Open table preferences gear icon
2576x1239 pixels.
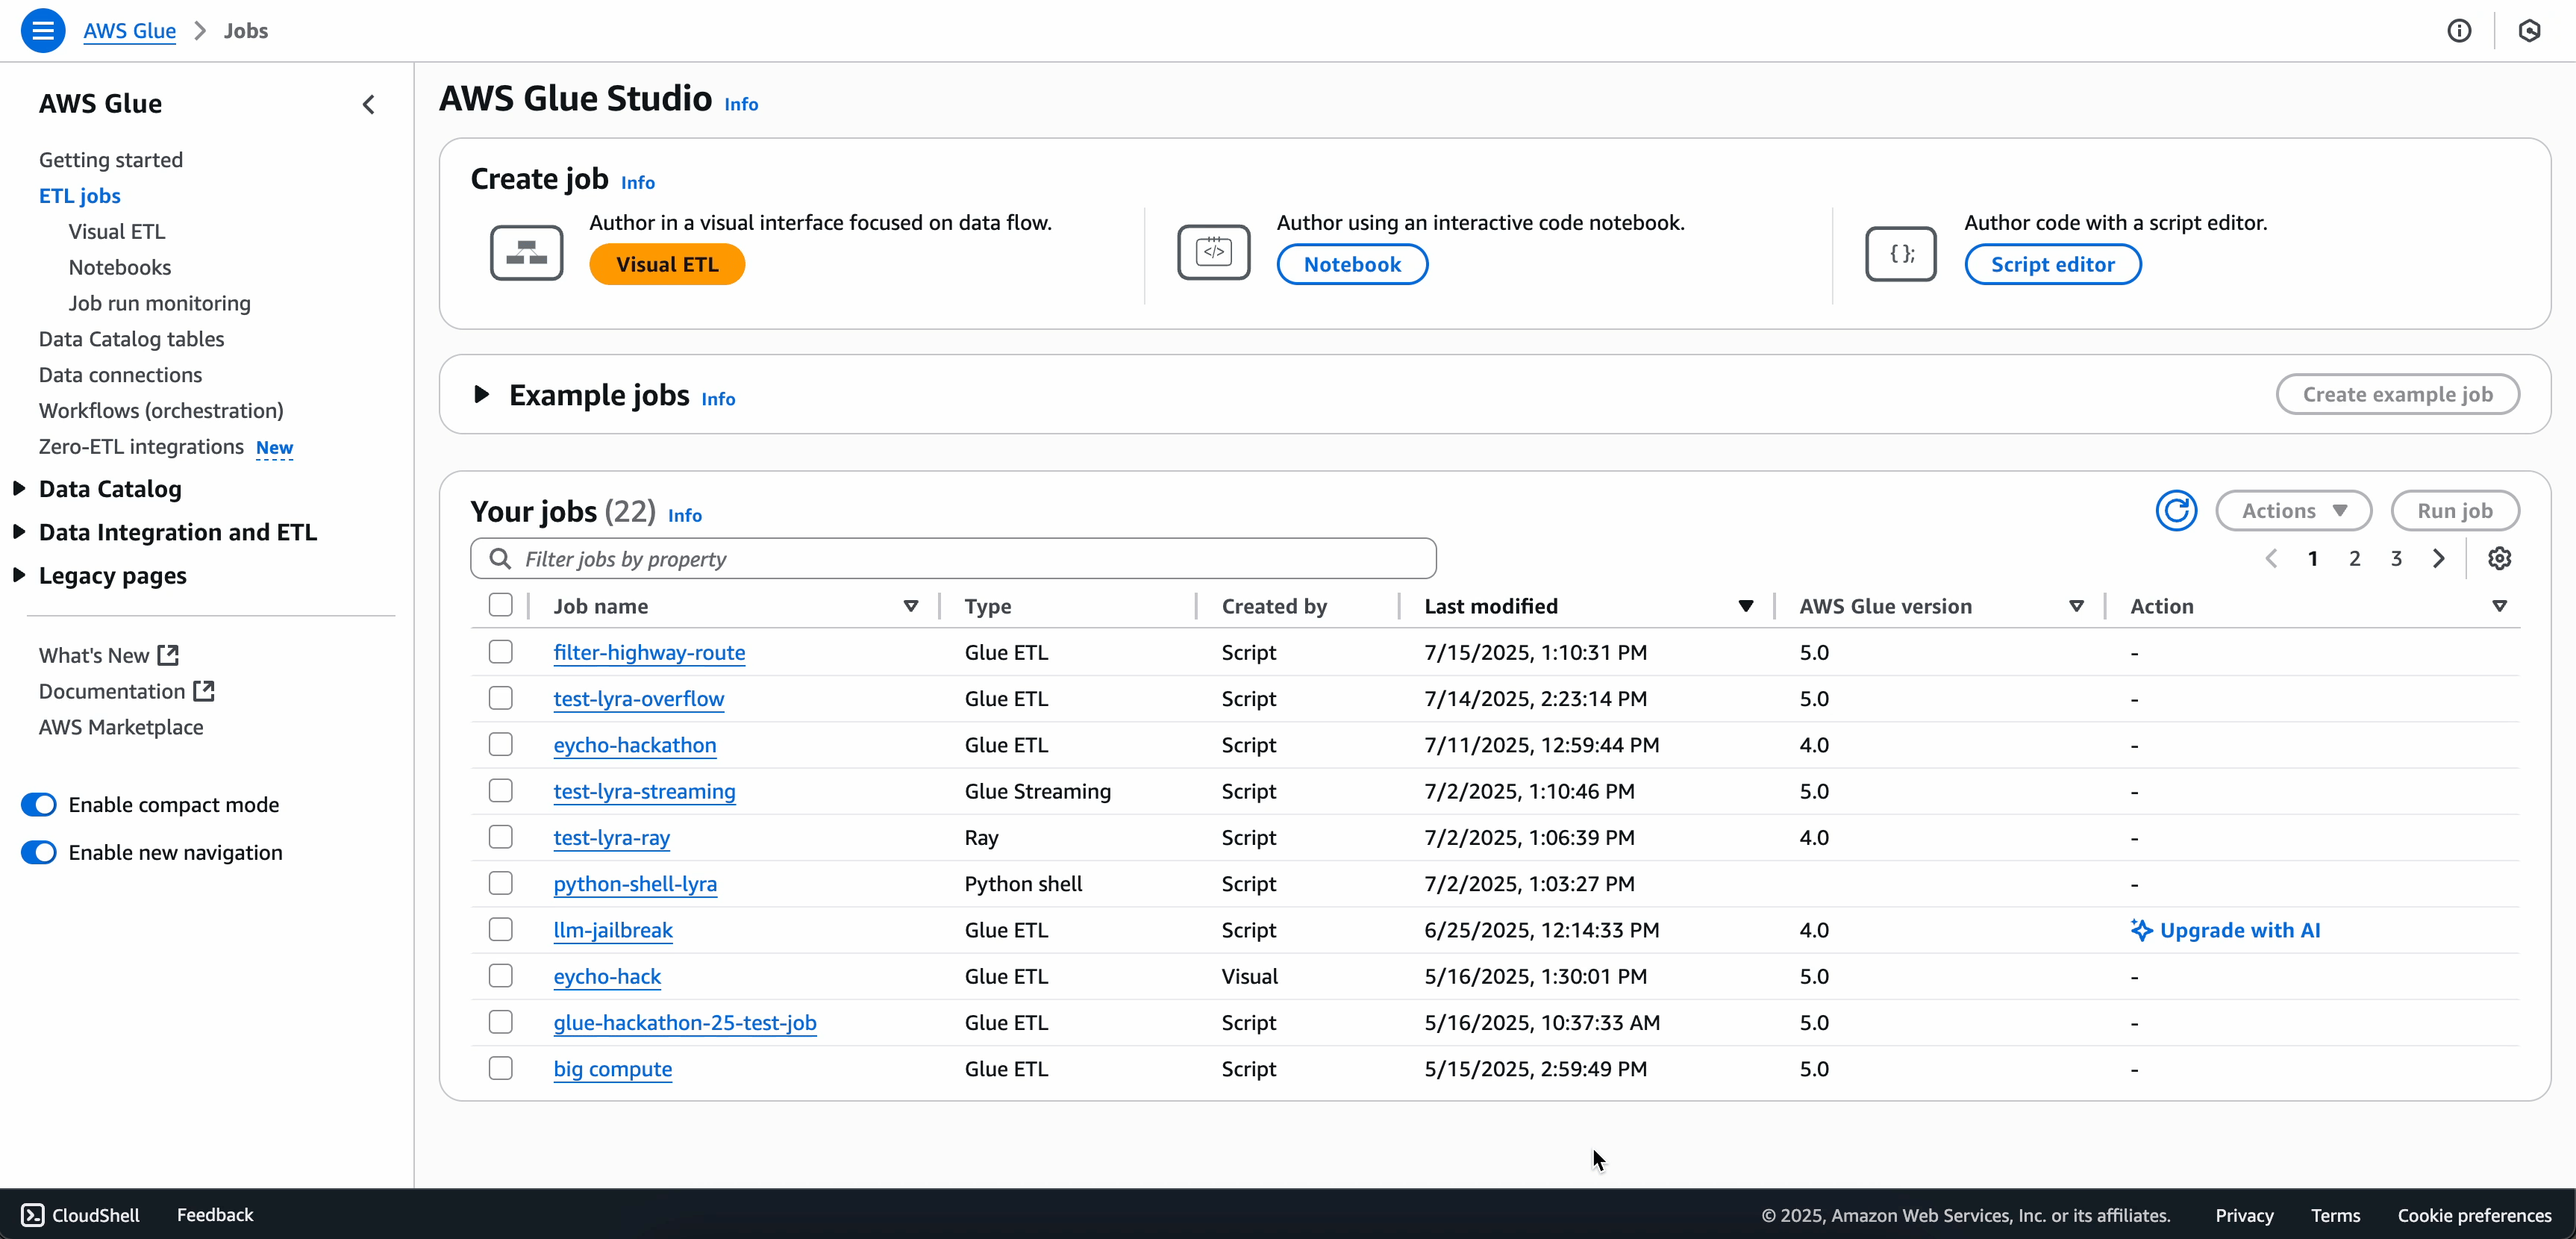tap(2499, 558)
